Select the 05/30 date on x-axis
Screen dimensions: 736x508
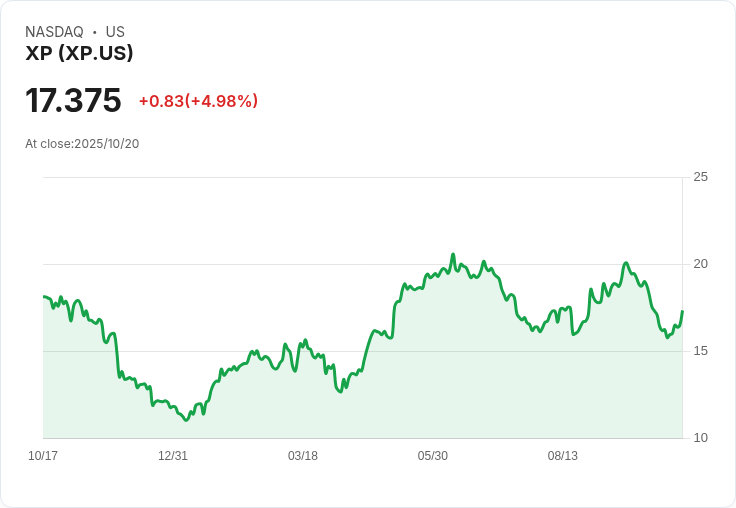point(433,456)
